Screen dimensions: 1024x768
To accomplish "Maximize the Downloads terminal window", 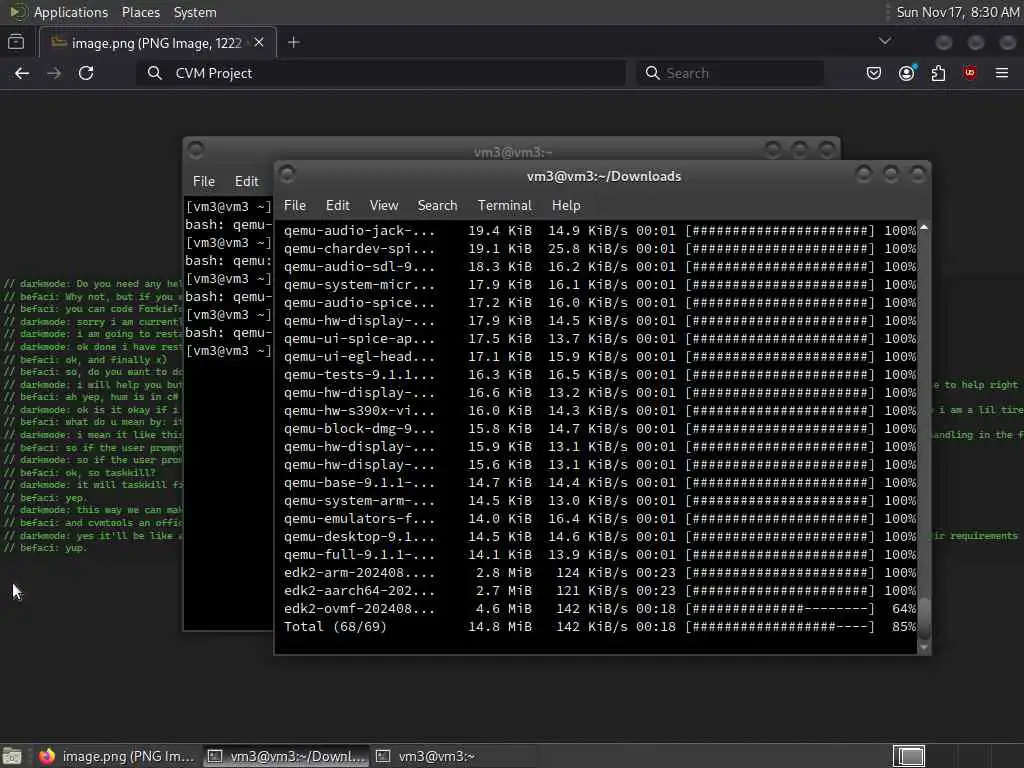I will [x=891, y=174].
